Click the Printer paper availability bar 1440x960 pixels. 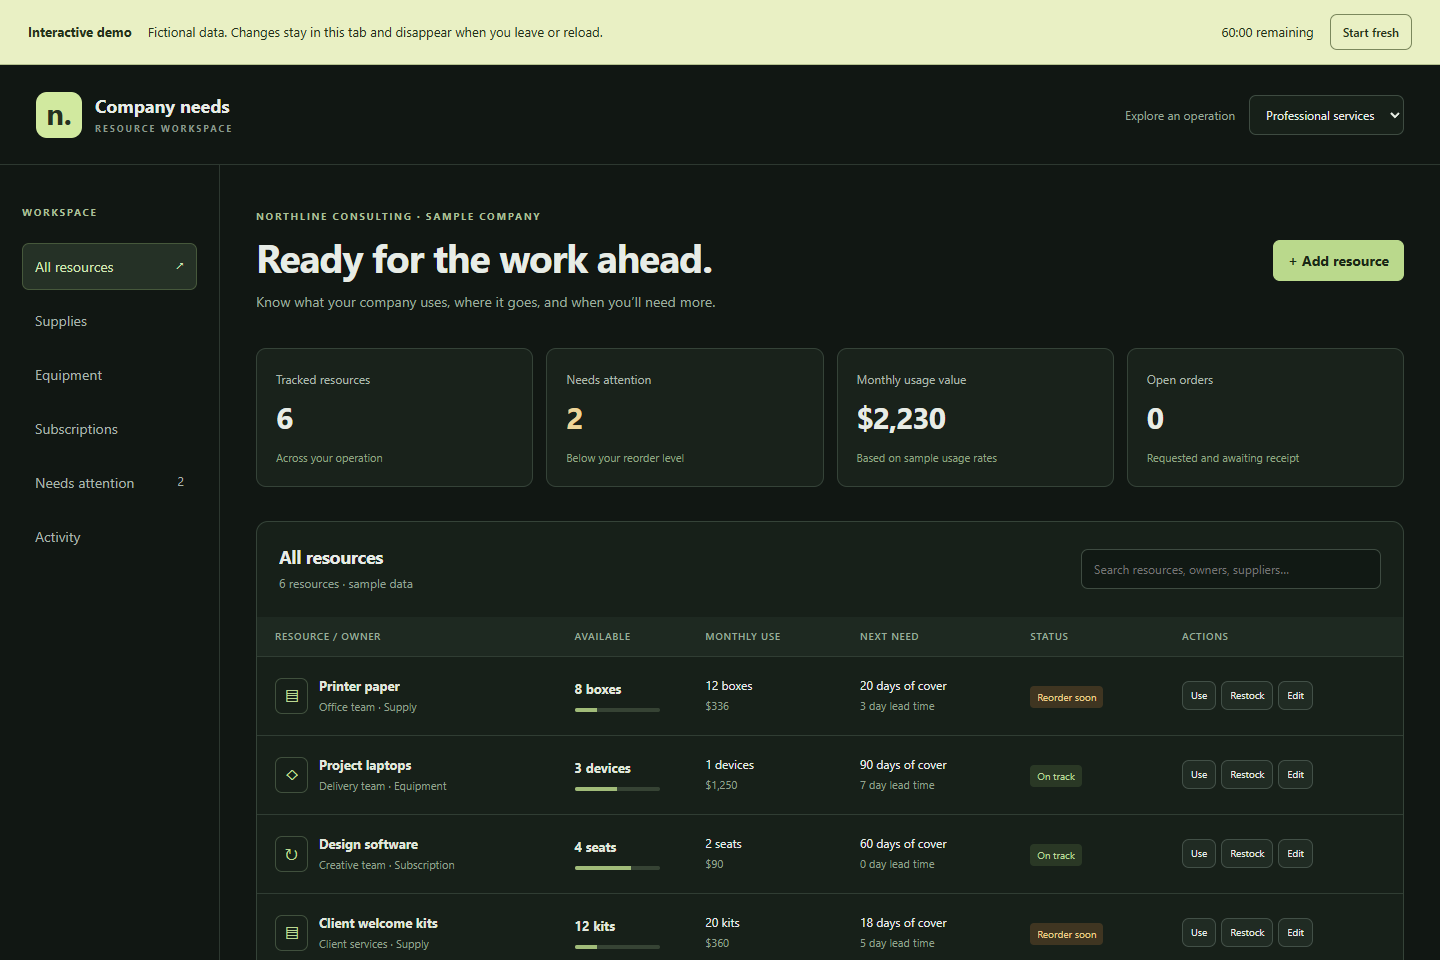click(617, 710)
